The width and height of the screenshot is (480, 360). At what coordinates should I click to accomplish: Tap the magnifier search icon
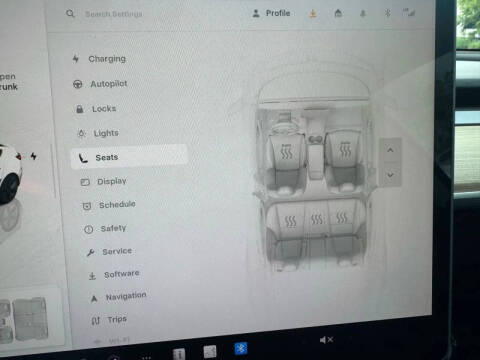[70, 14]
